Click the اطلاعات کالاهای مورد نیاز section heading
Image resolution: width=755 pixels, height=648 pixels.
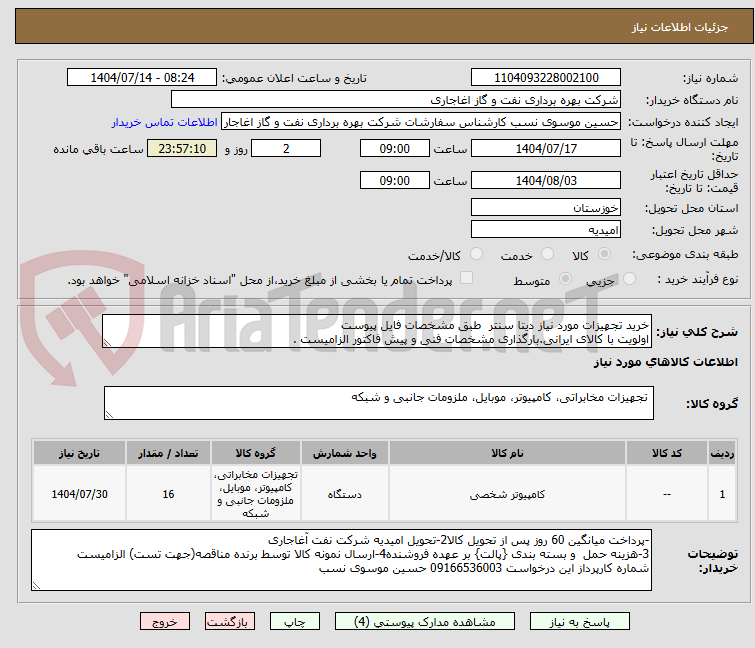pos(665,362)
